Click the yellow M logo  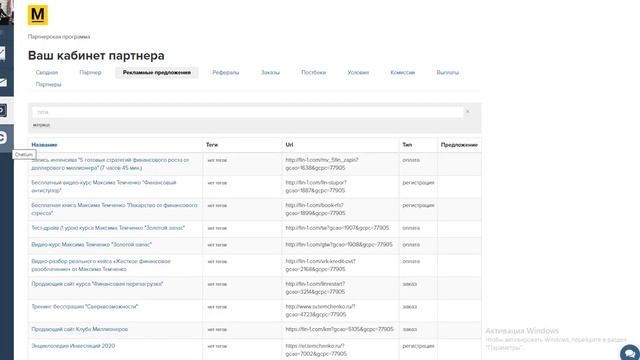pyautogui.click(x=38, y=15)
